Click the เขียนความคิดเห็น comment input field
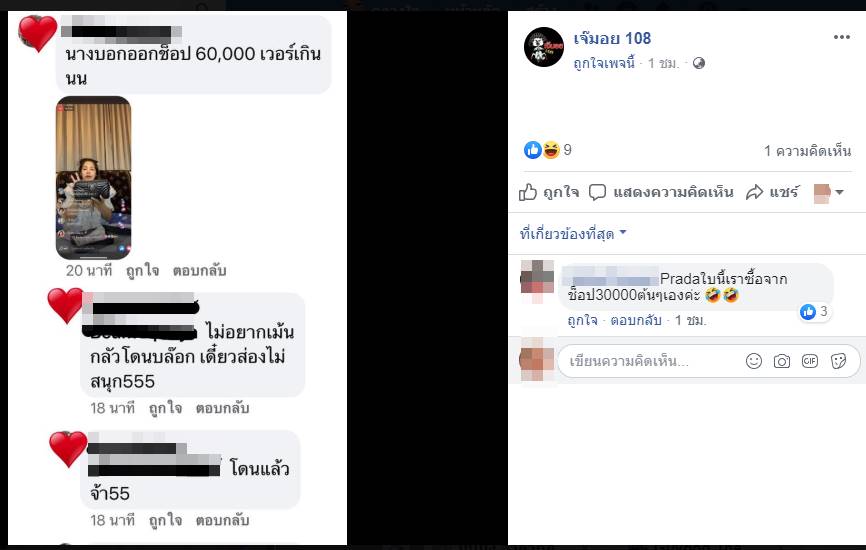Image resolution: width=866 pixels, height=550 pixels. 652,361
